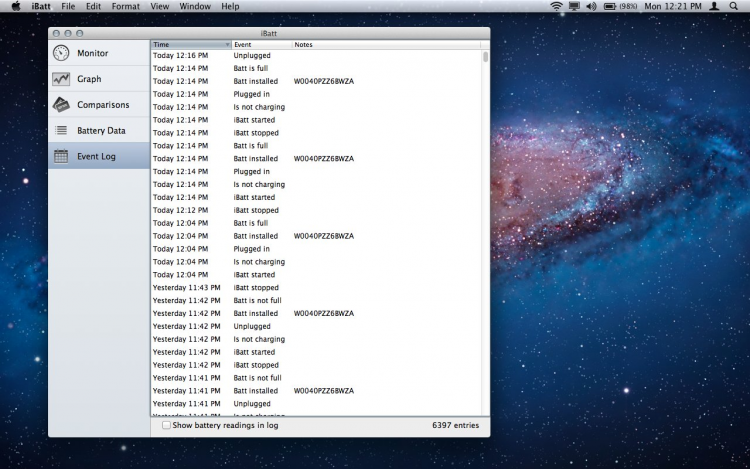This screenshot has height=469, width=750.
Task: Open Spotlight search magnifier icon
Action: [734, 6]
